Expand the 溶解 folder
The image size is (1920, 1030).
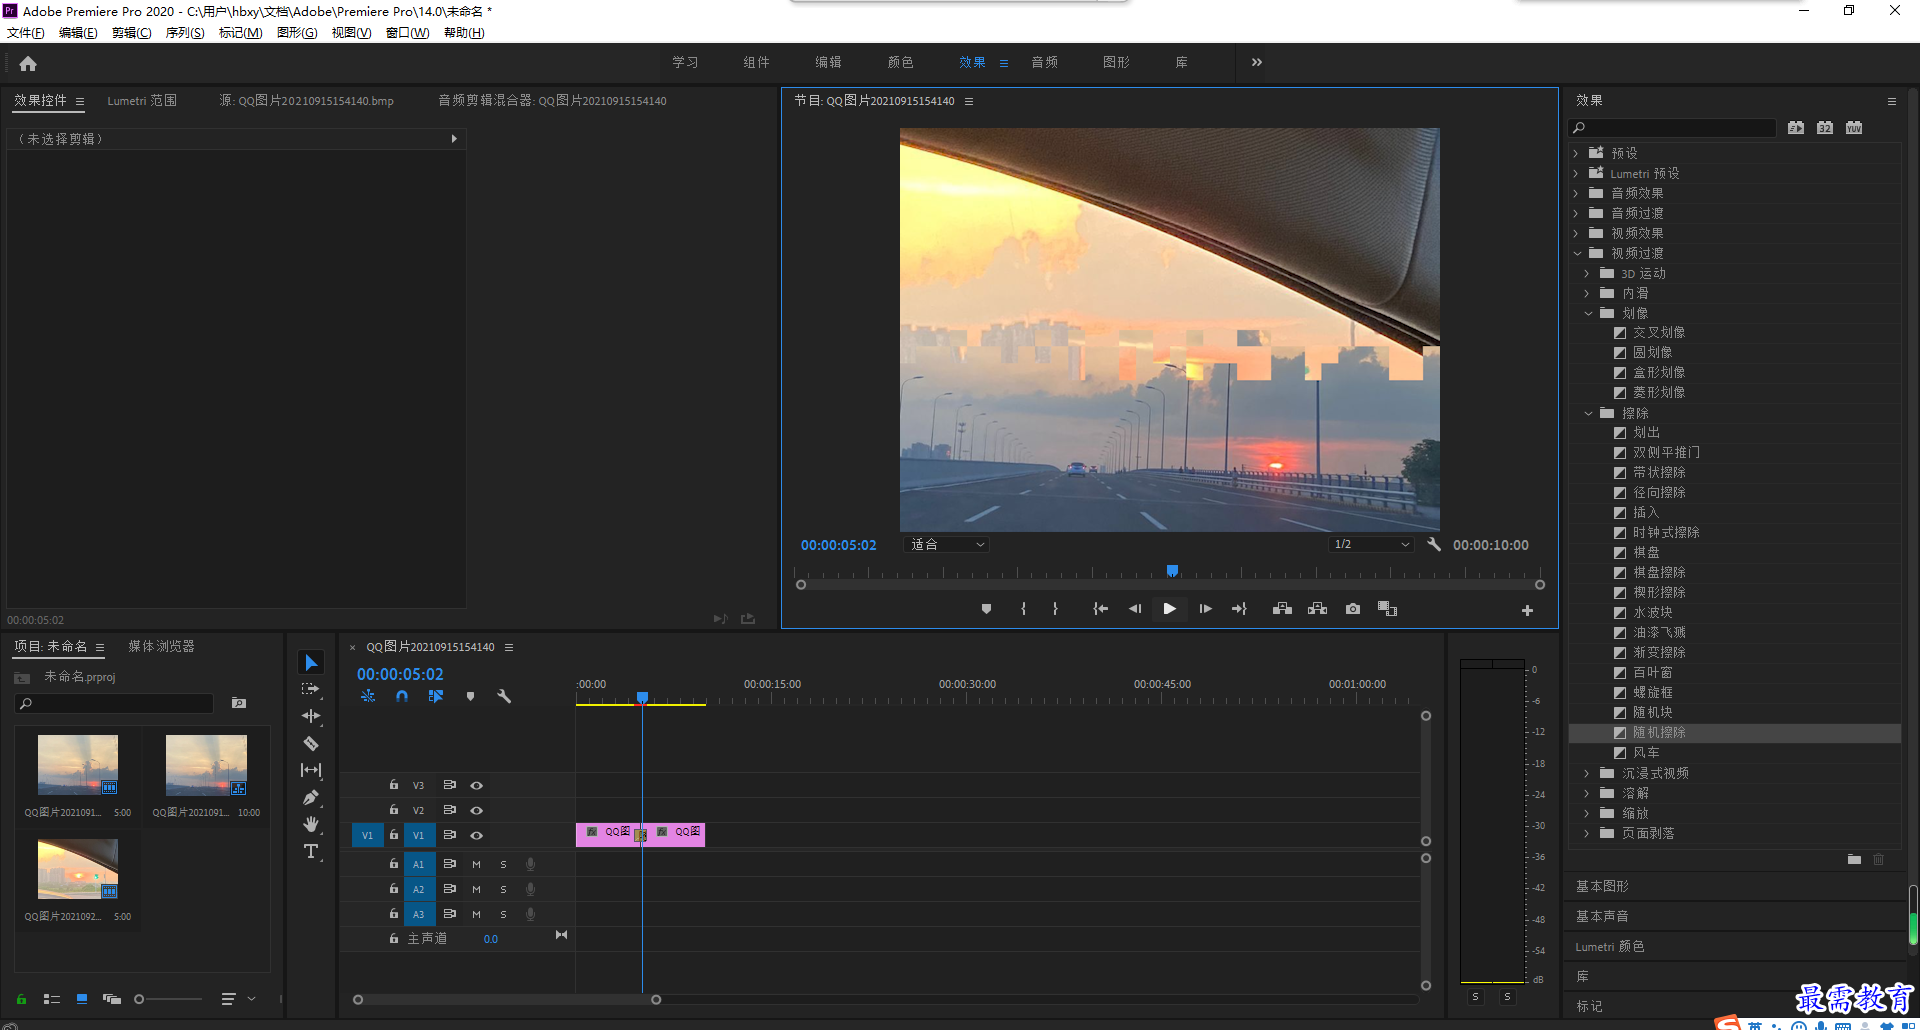[1587, 793]
